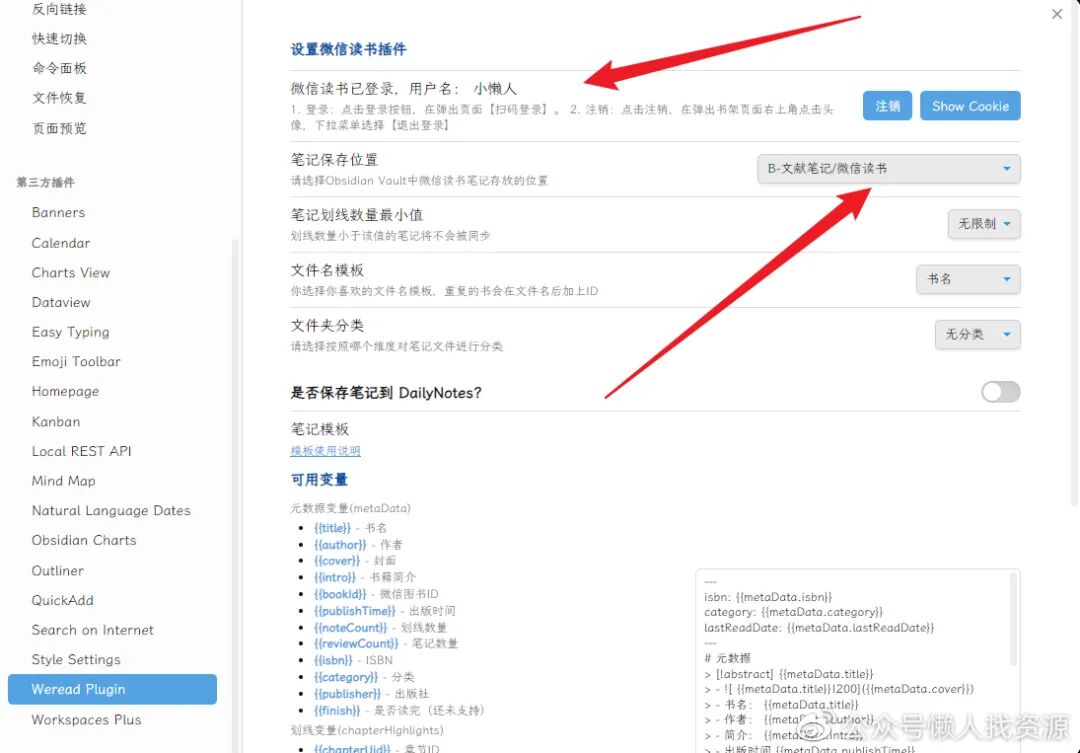The width and height of the screenshot is (1080, 753).
Task: Select 文件恢复 in the sidebar
Action: point(59,98)
